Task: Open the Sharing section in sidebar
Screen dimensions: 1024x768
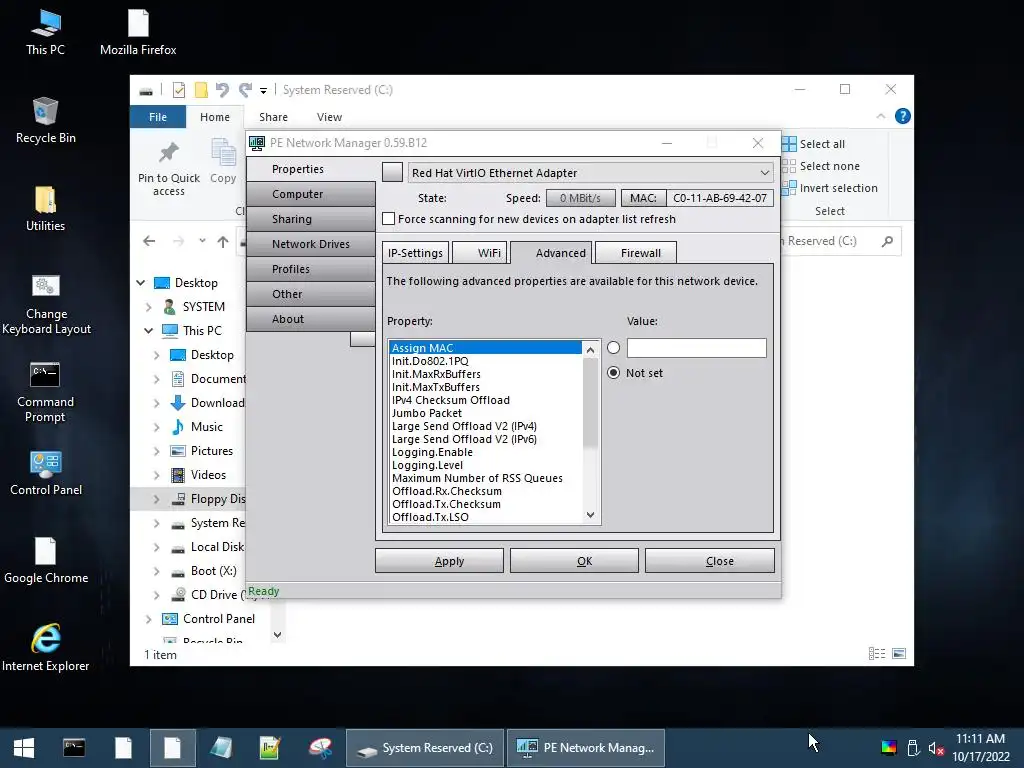Action: [x=311, y=219]
